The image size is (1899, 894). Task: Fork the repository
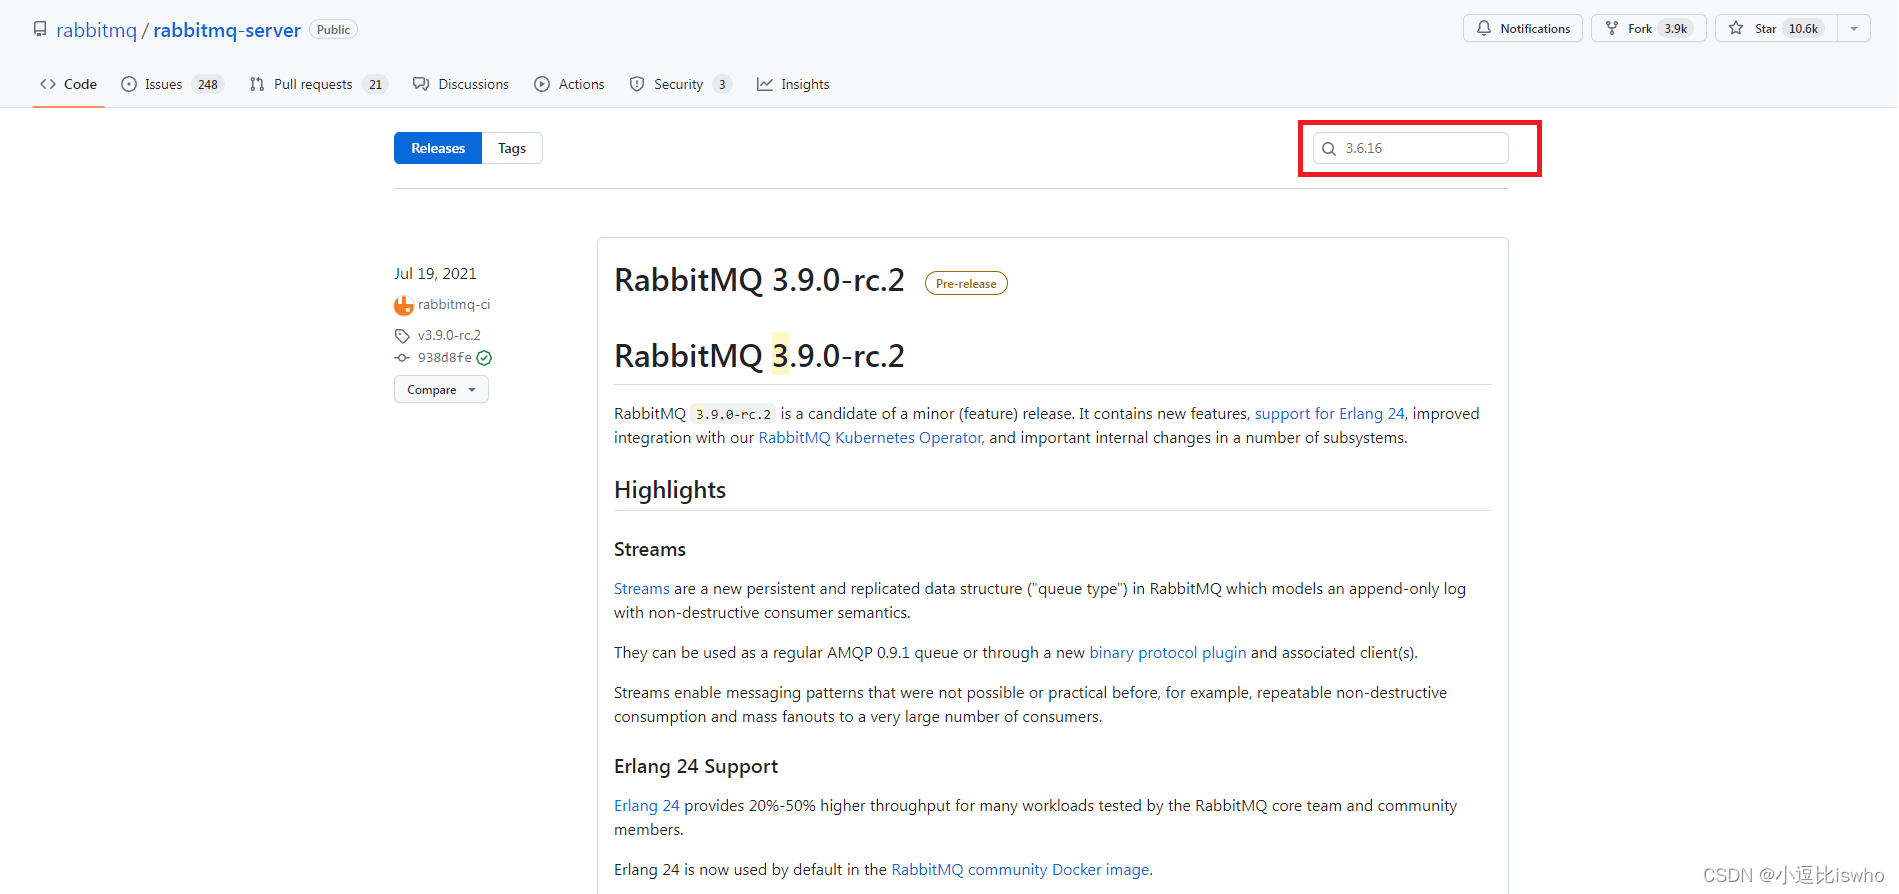point(1648,28)
